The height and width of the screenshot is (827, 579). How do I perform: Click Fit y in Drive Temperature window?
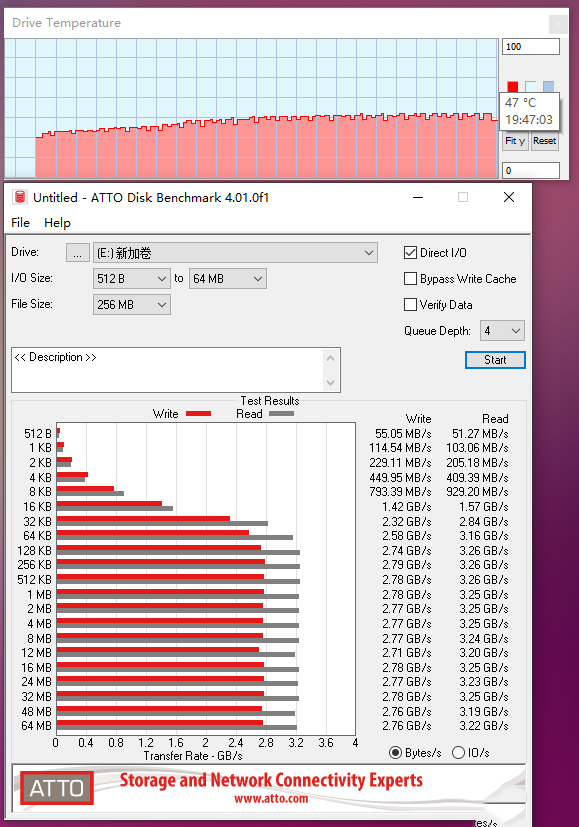click(515, 141)
